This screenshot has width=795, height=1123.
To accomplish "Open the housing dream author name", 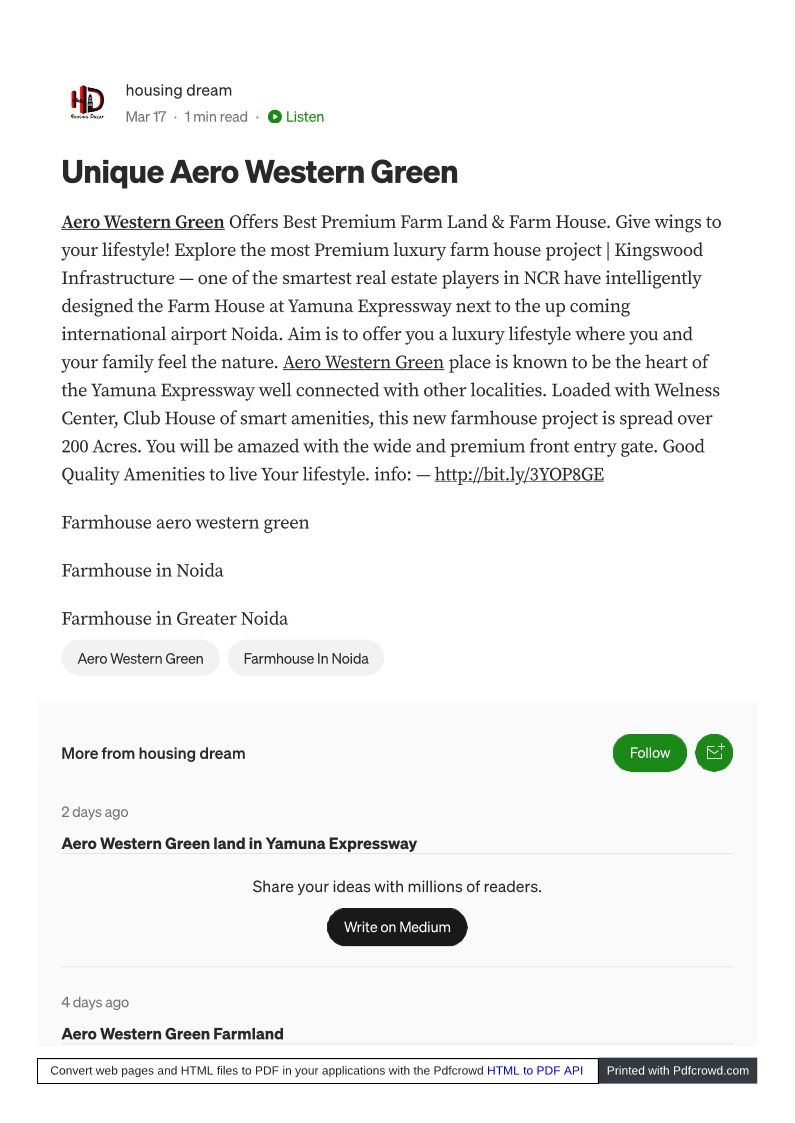I will (x=179, y=90).
